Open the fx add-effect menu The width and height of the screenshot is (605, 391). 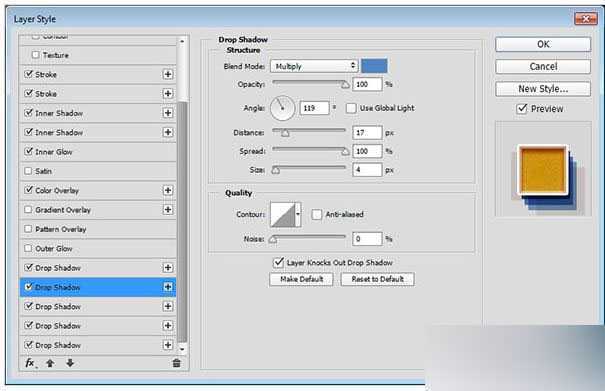(x=30, y=363)
